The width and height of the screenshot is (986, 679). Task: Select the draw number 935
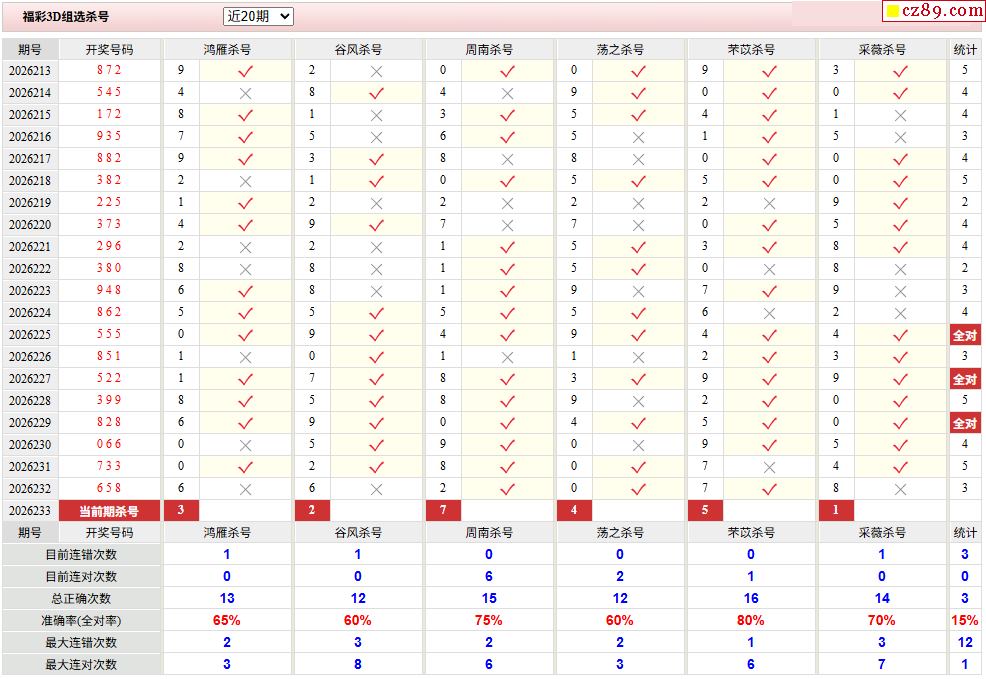point(109,136)
